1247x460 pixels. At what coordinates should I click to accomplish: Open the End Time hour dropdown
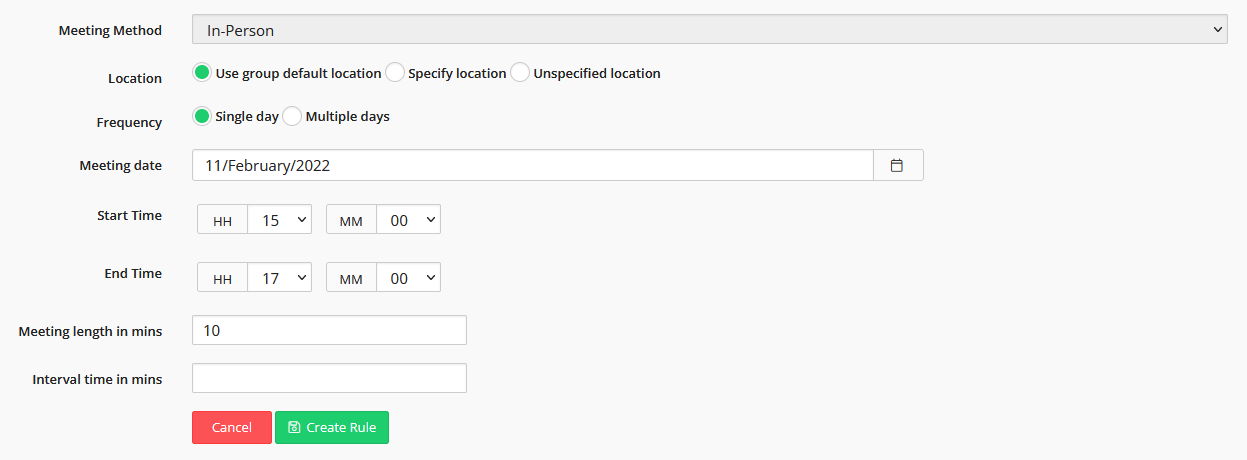pos(280,278)
